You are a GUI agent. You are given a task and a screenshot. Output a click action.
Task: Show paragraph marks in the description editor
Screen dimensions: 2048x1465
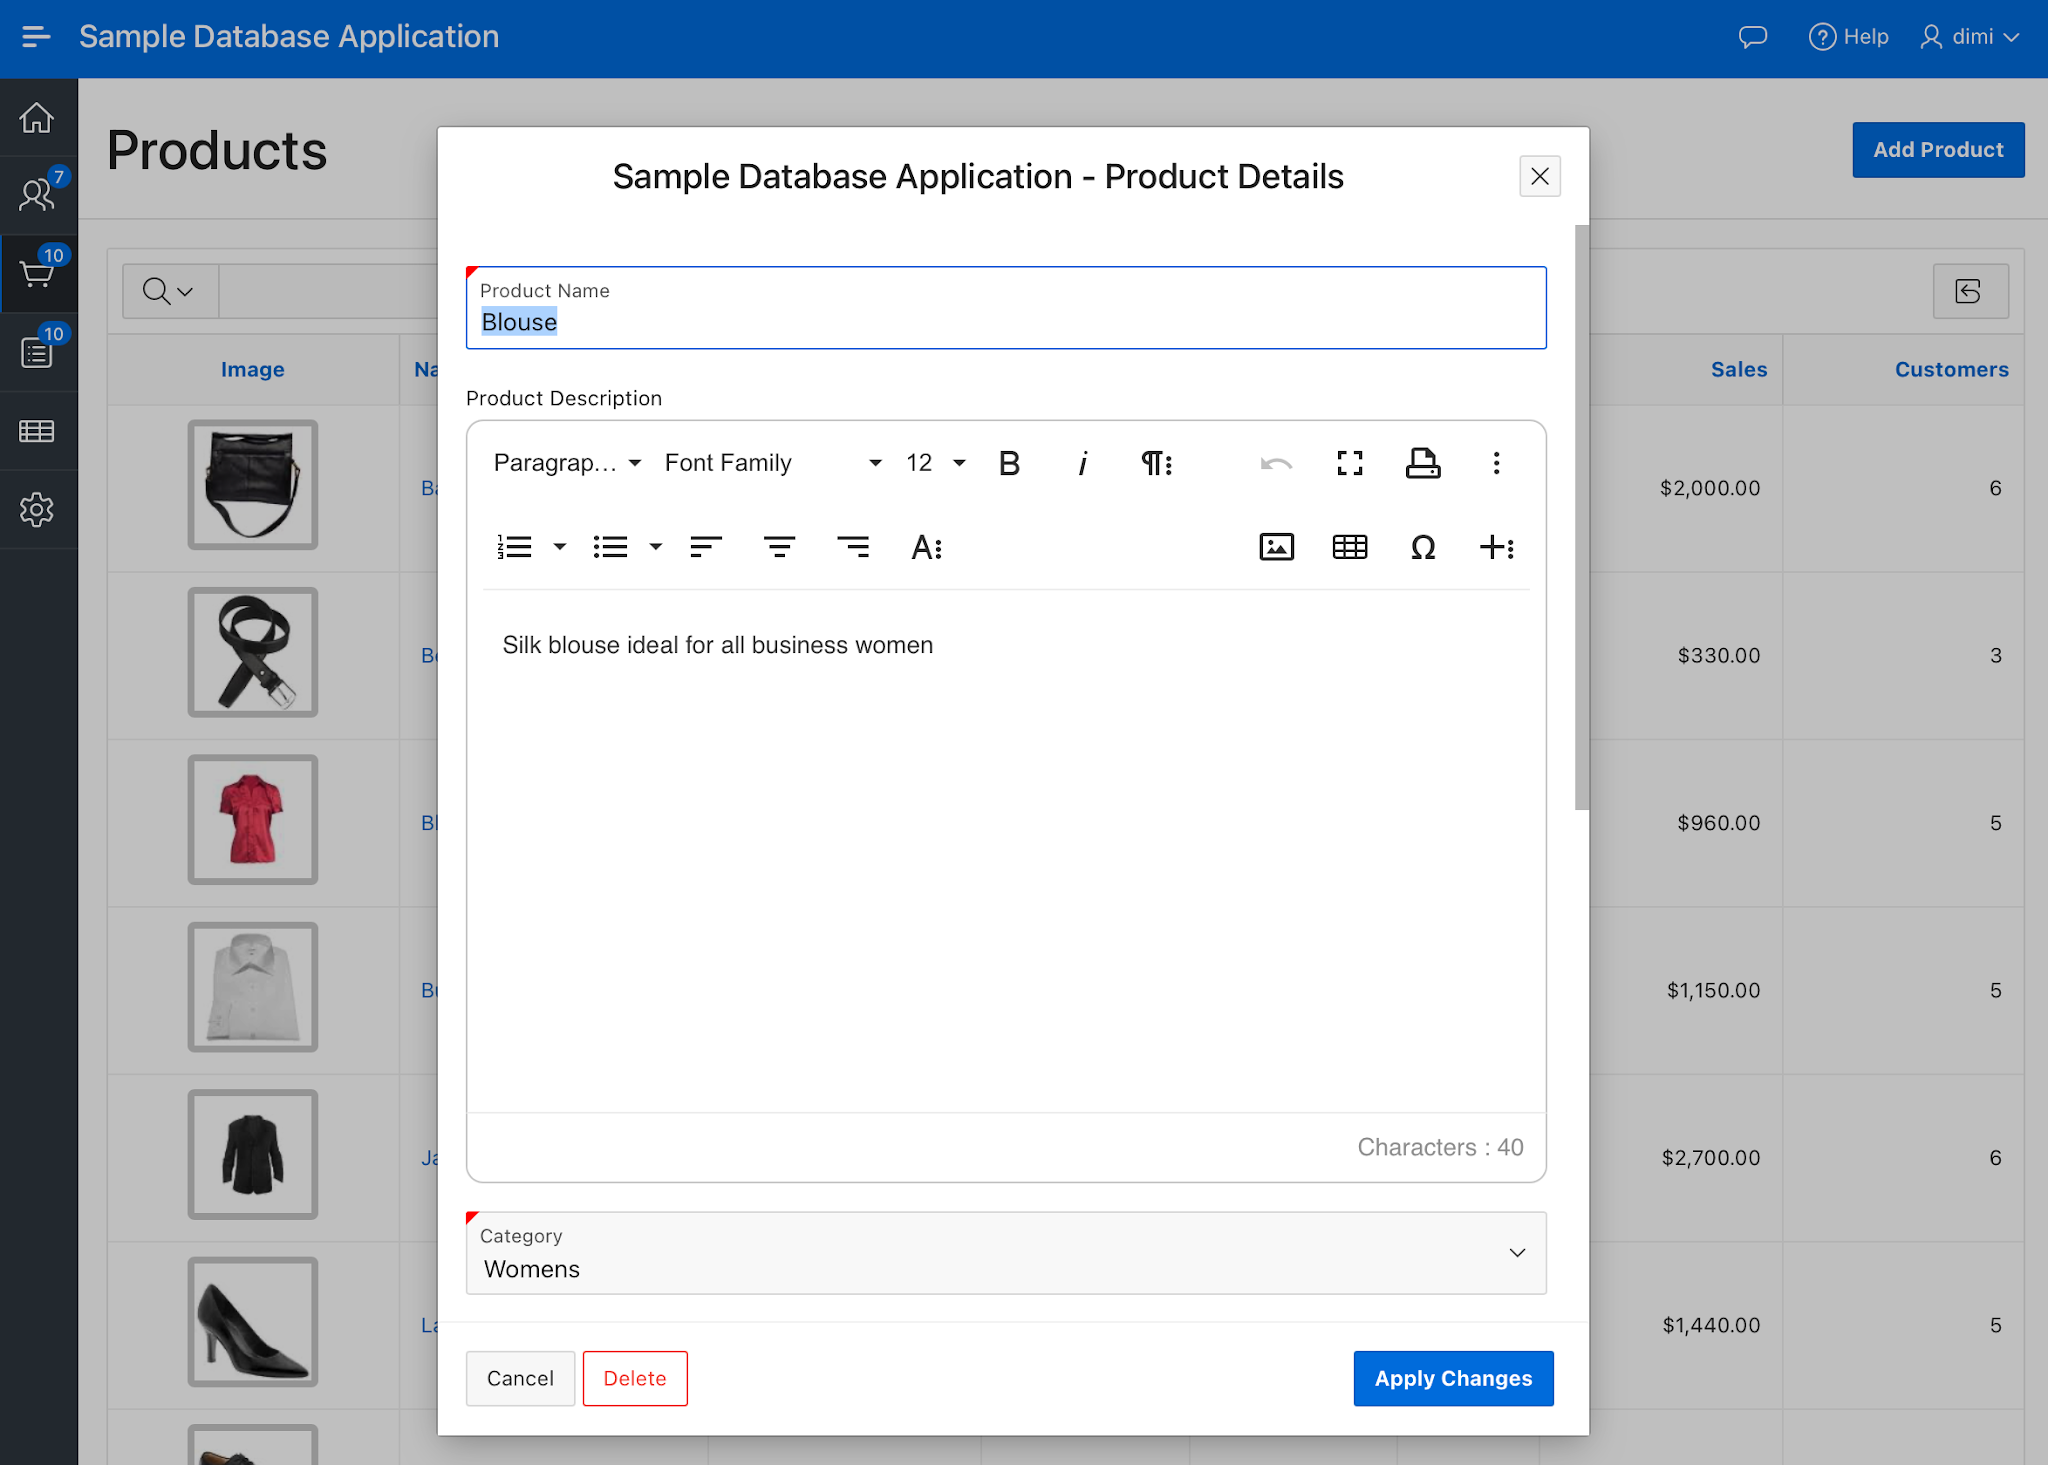pos(1155,462)
